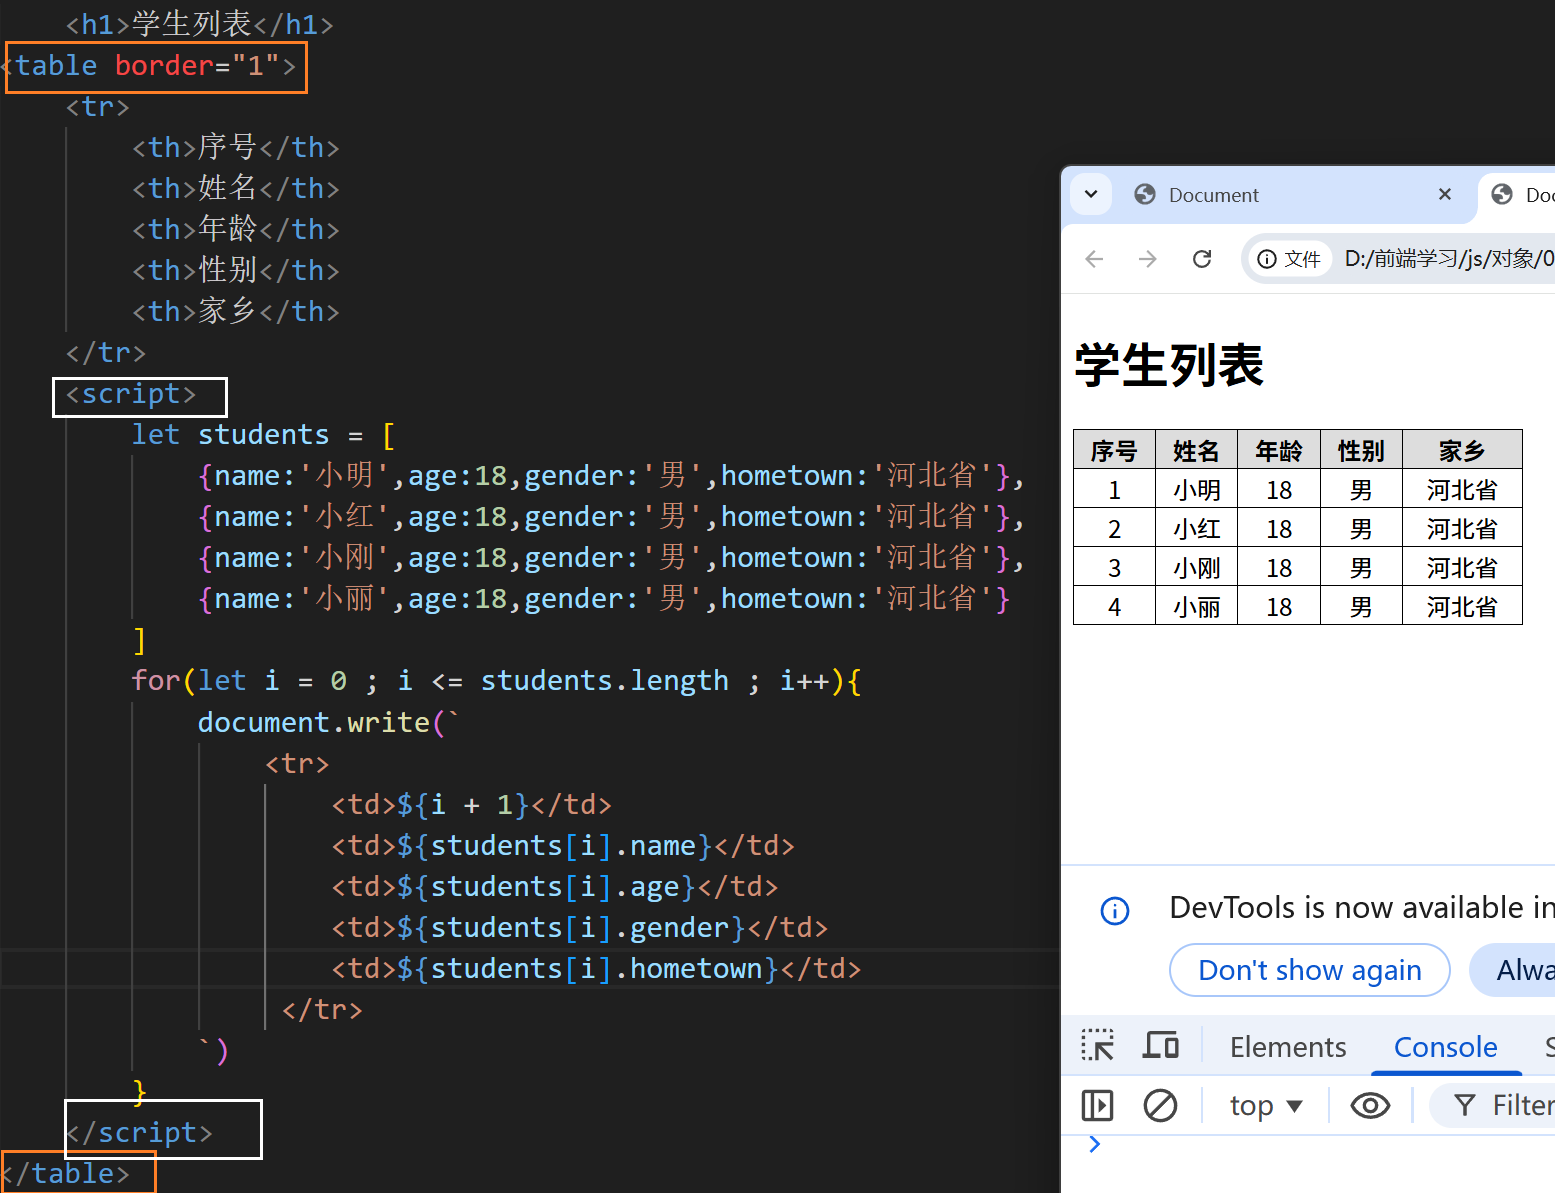The height and width of the screenshot is (1193, 1555).
Task: Open the file site info chip
Action: 1289,259
